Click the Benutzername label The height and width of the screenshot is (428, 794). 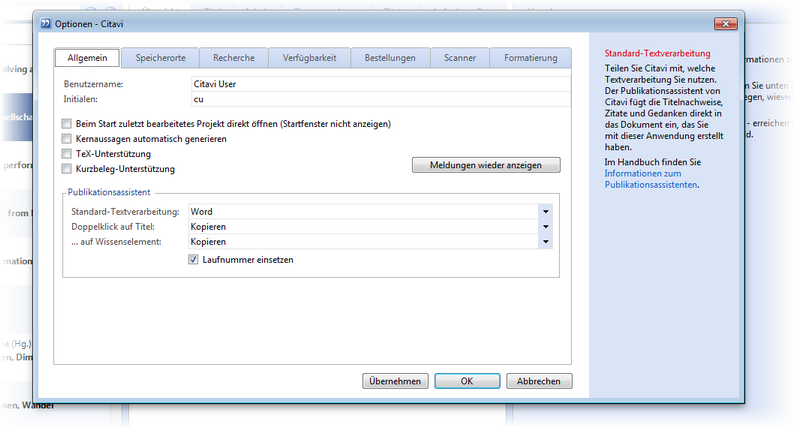93,84
